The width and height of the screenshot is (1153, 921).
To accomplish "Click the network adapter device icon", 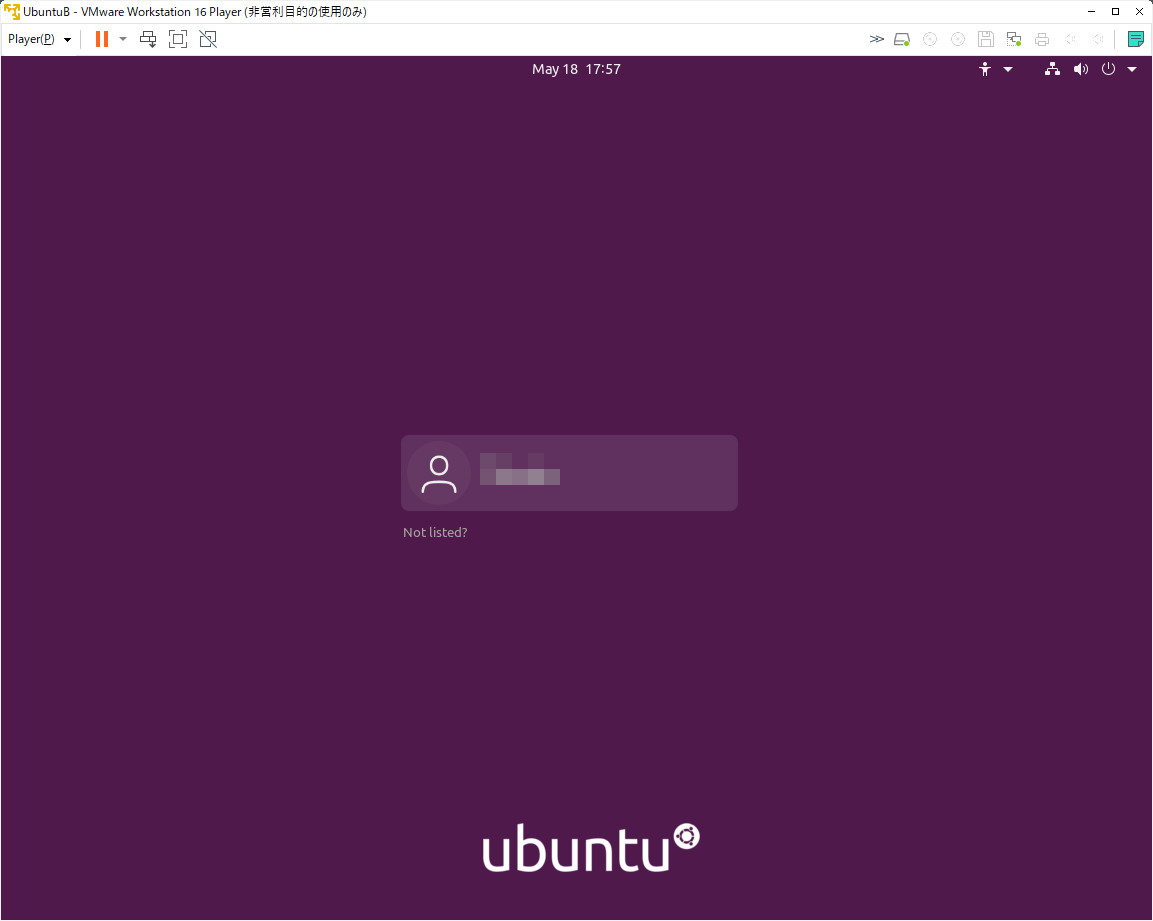I will click(1014, 39).
